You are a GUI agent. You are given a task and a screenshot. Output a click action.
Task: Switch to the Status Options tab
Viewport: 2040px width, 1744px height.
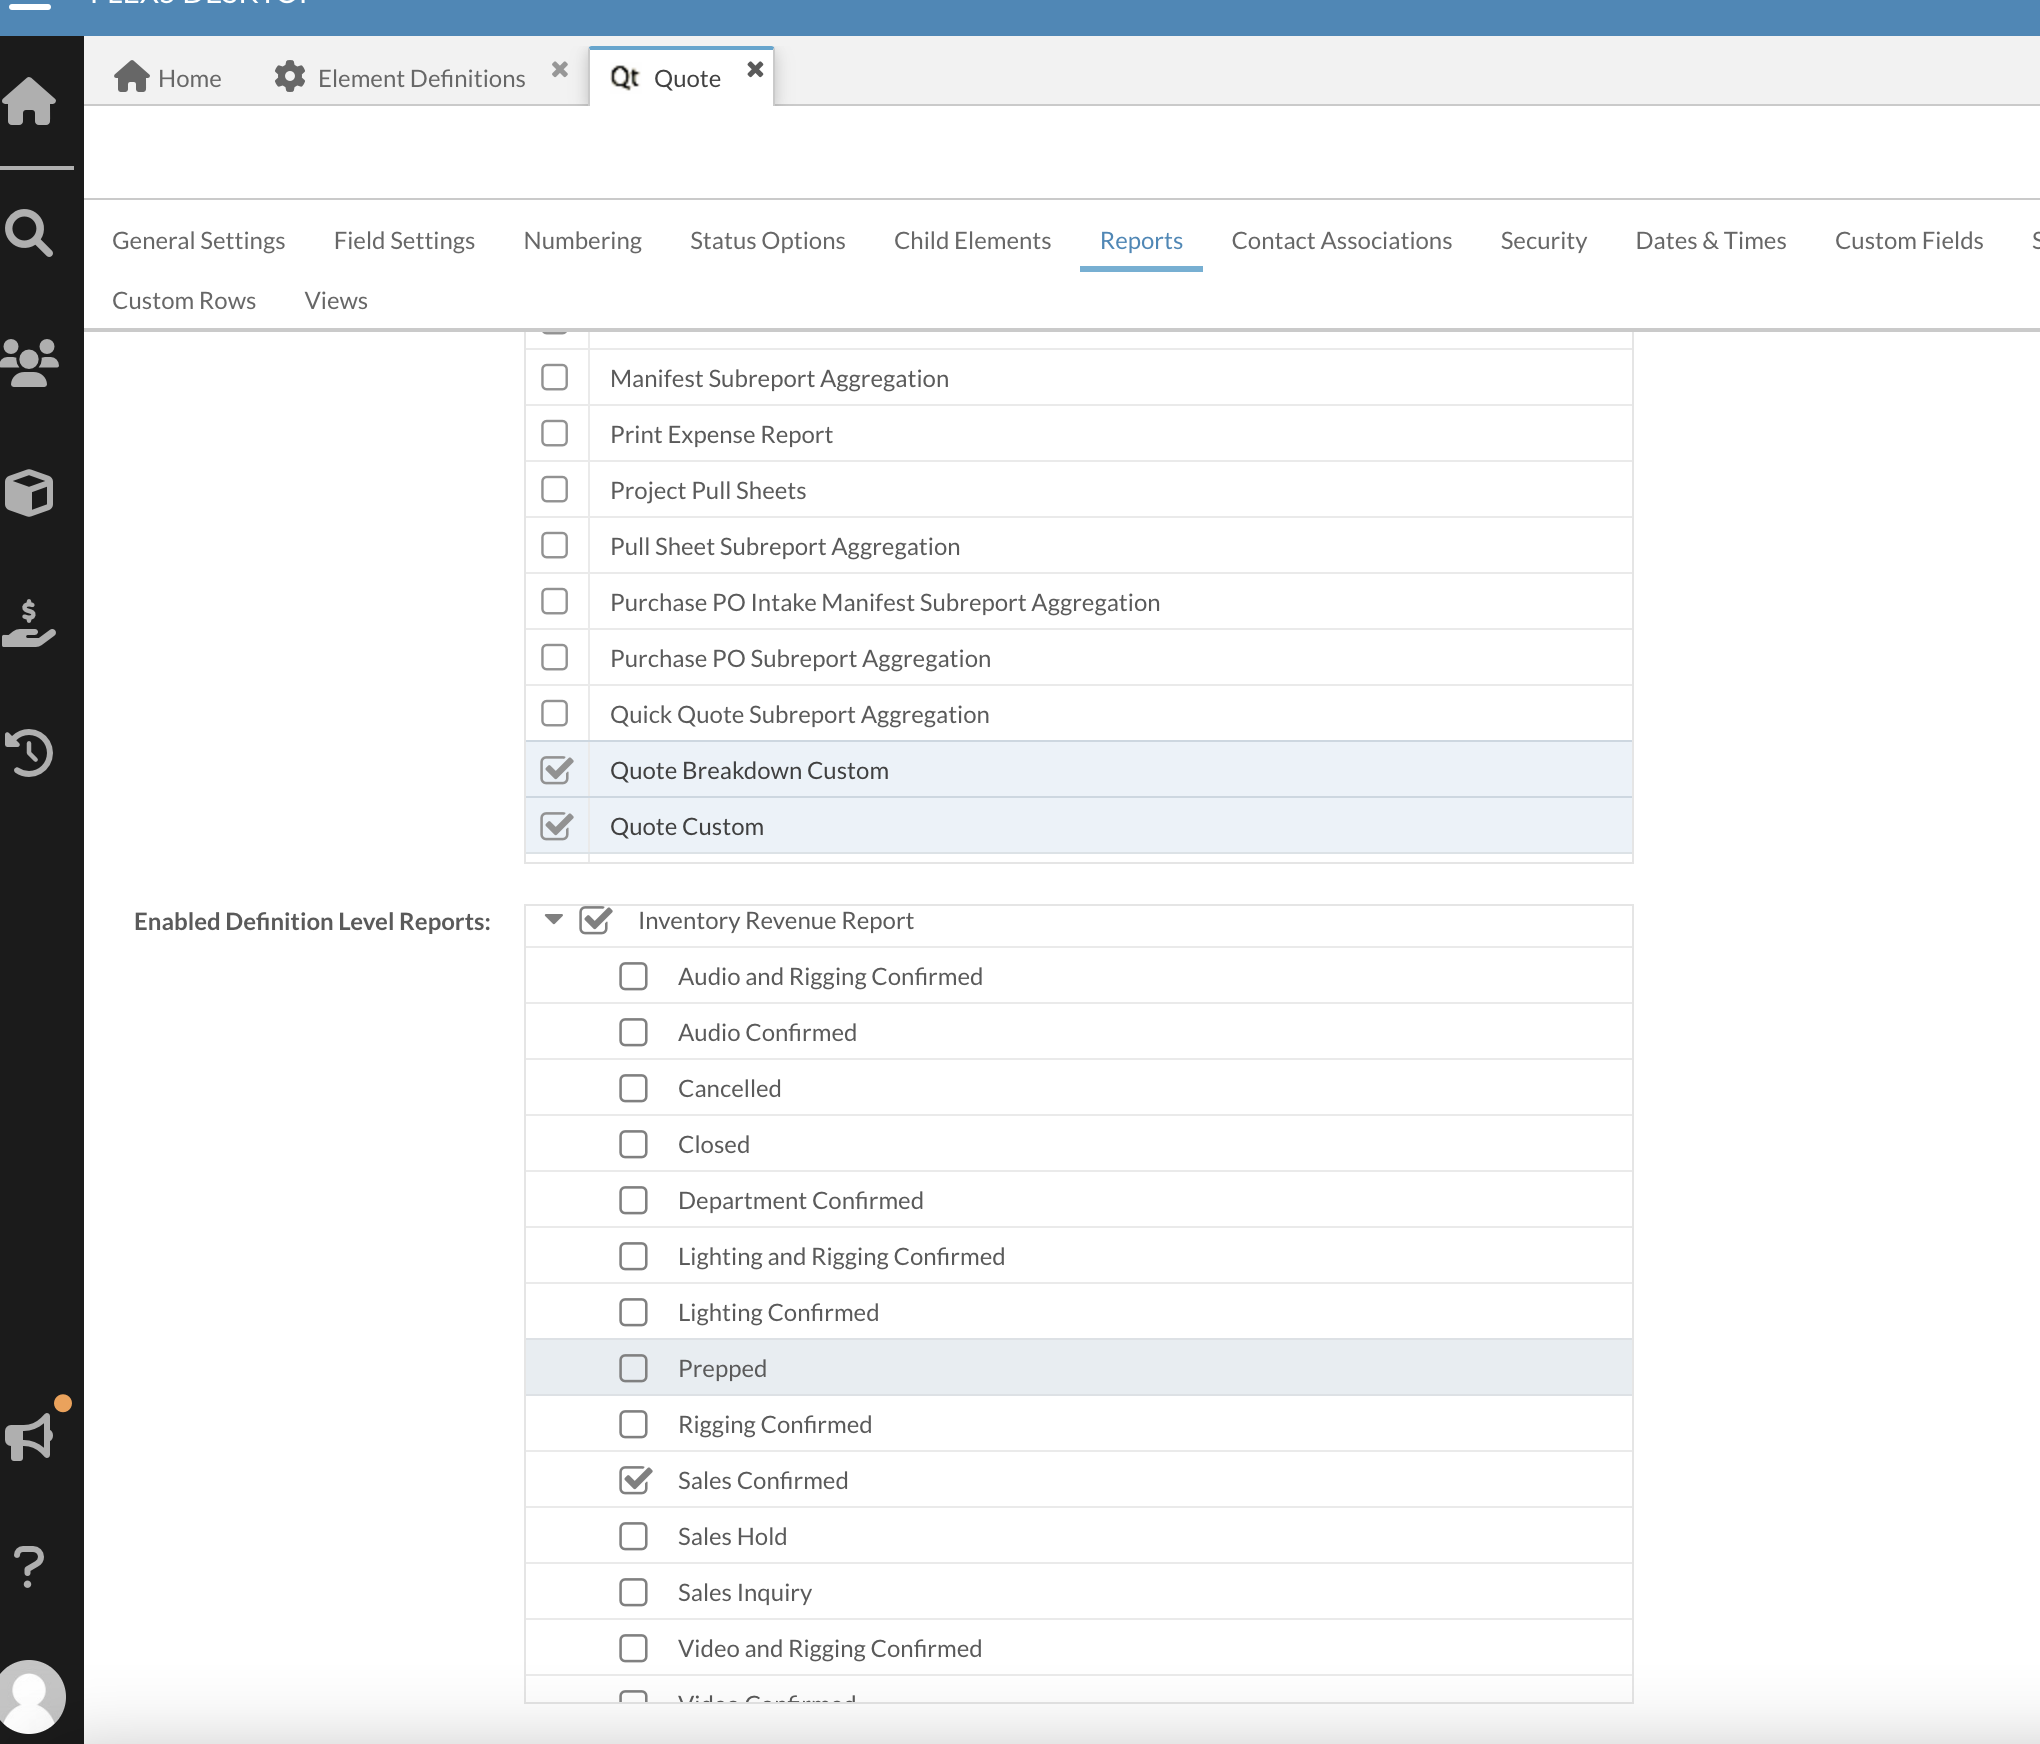767,241
